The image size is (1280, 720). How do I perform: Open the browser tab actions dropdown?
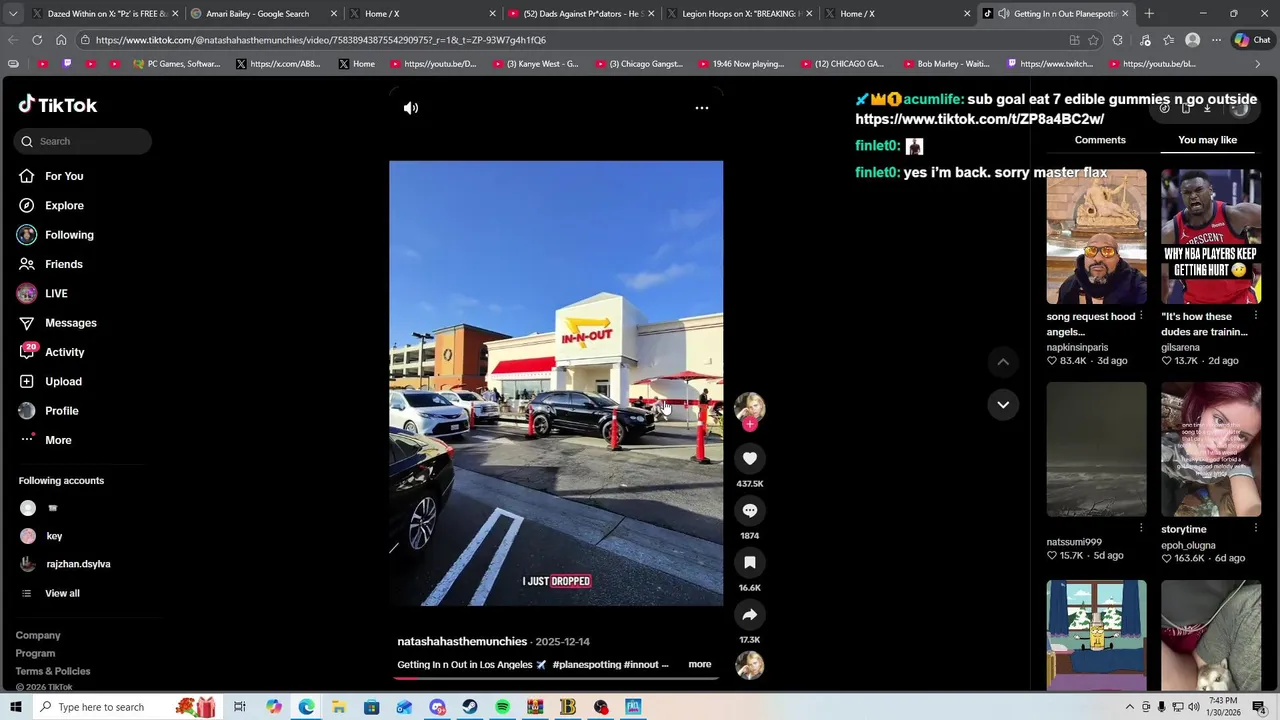[13, 14]
